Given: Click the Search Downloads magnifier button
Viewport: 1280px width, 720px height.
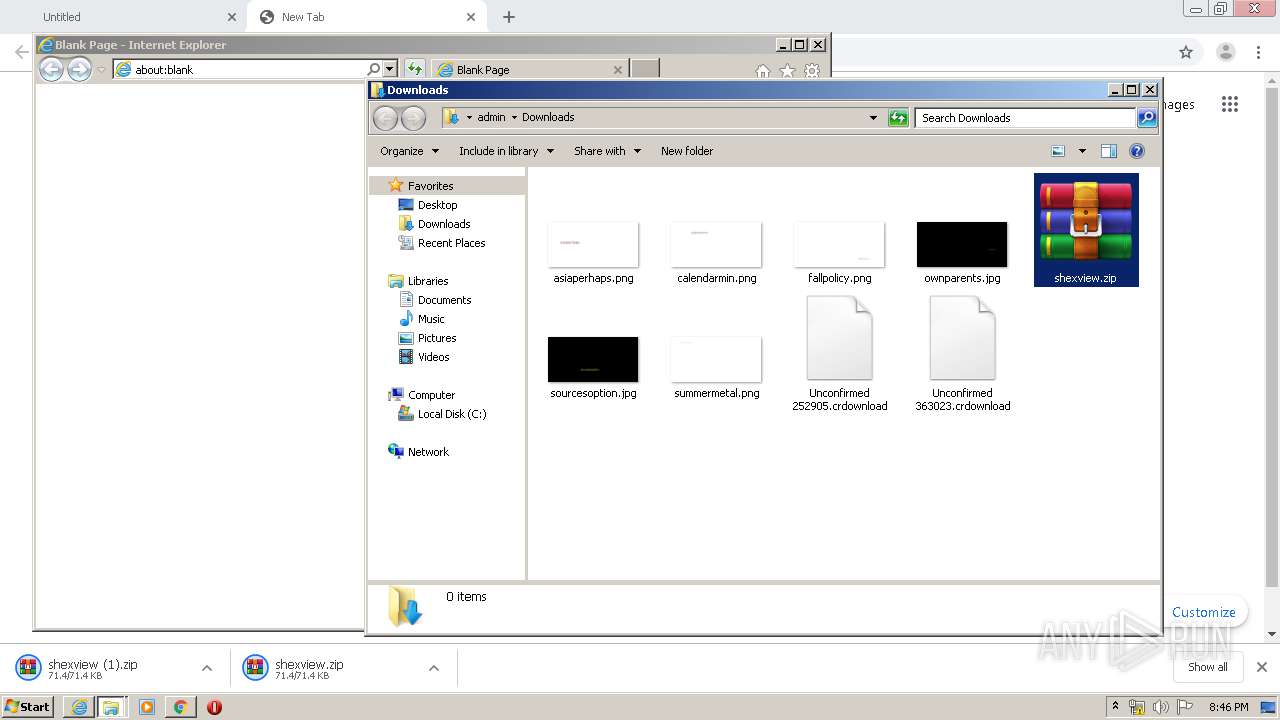Looking at the screenshot, I should point(1147,118).
